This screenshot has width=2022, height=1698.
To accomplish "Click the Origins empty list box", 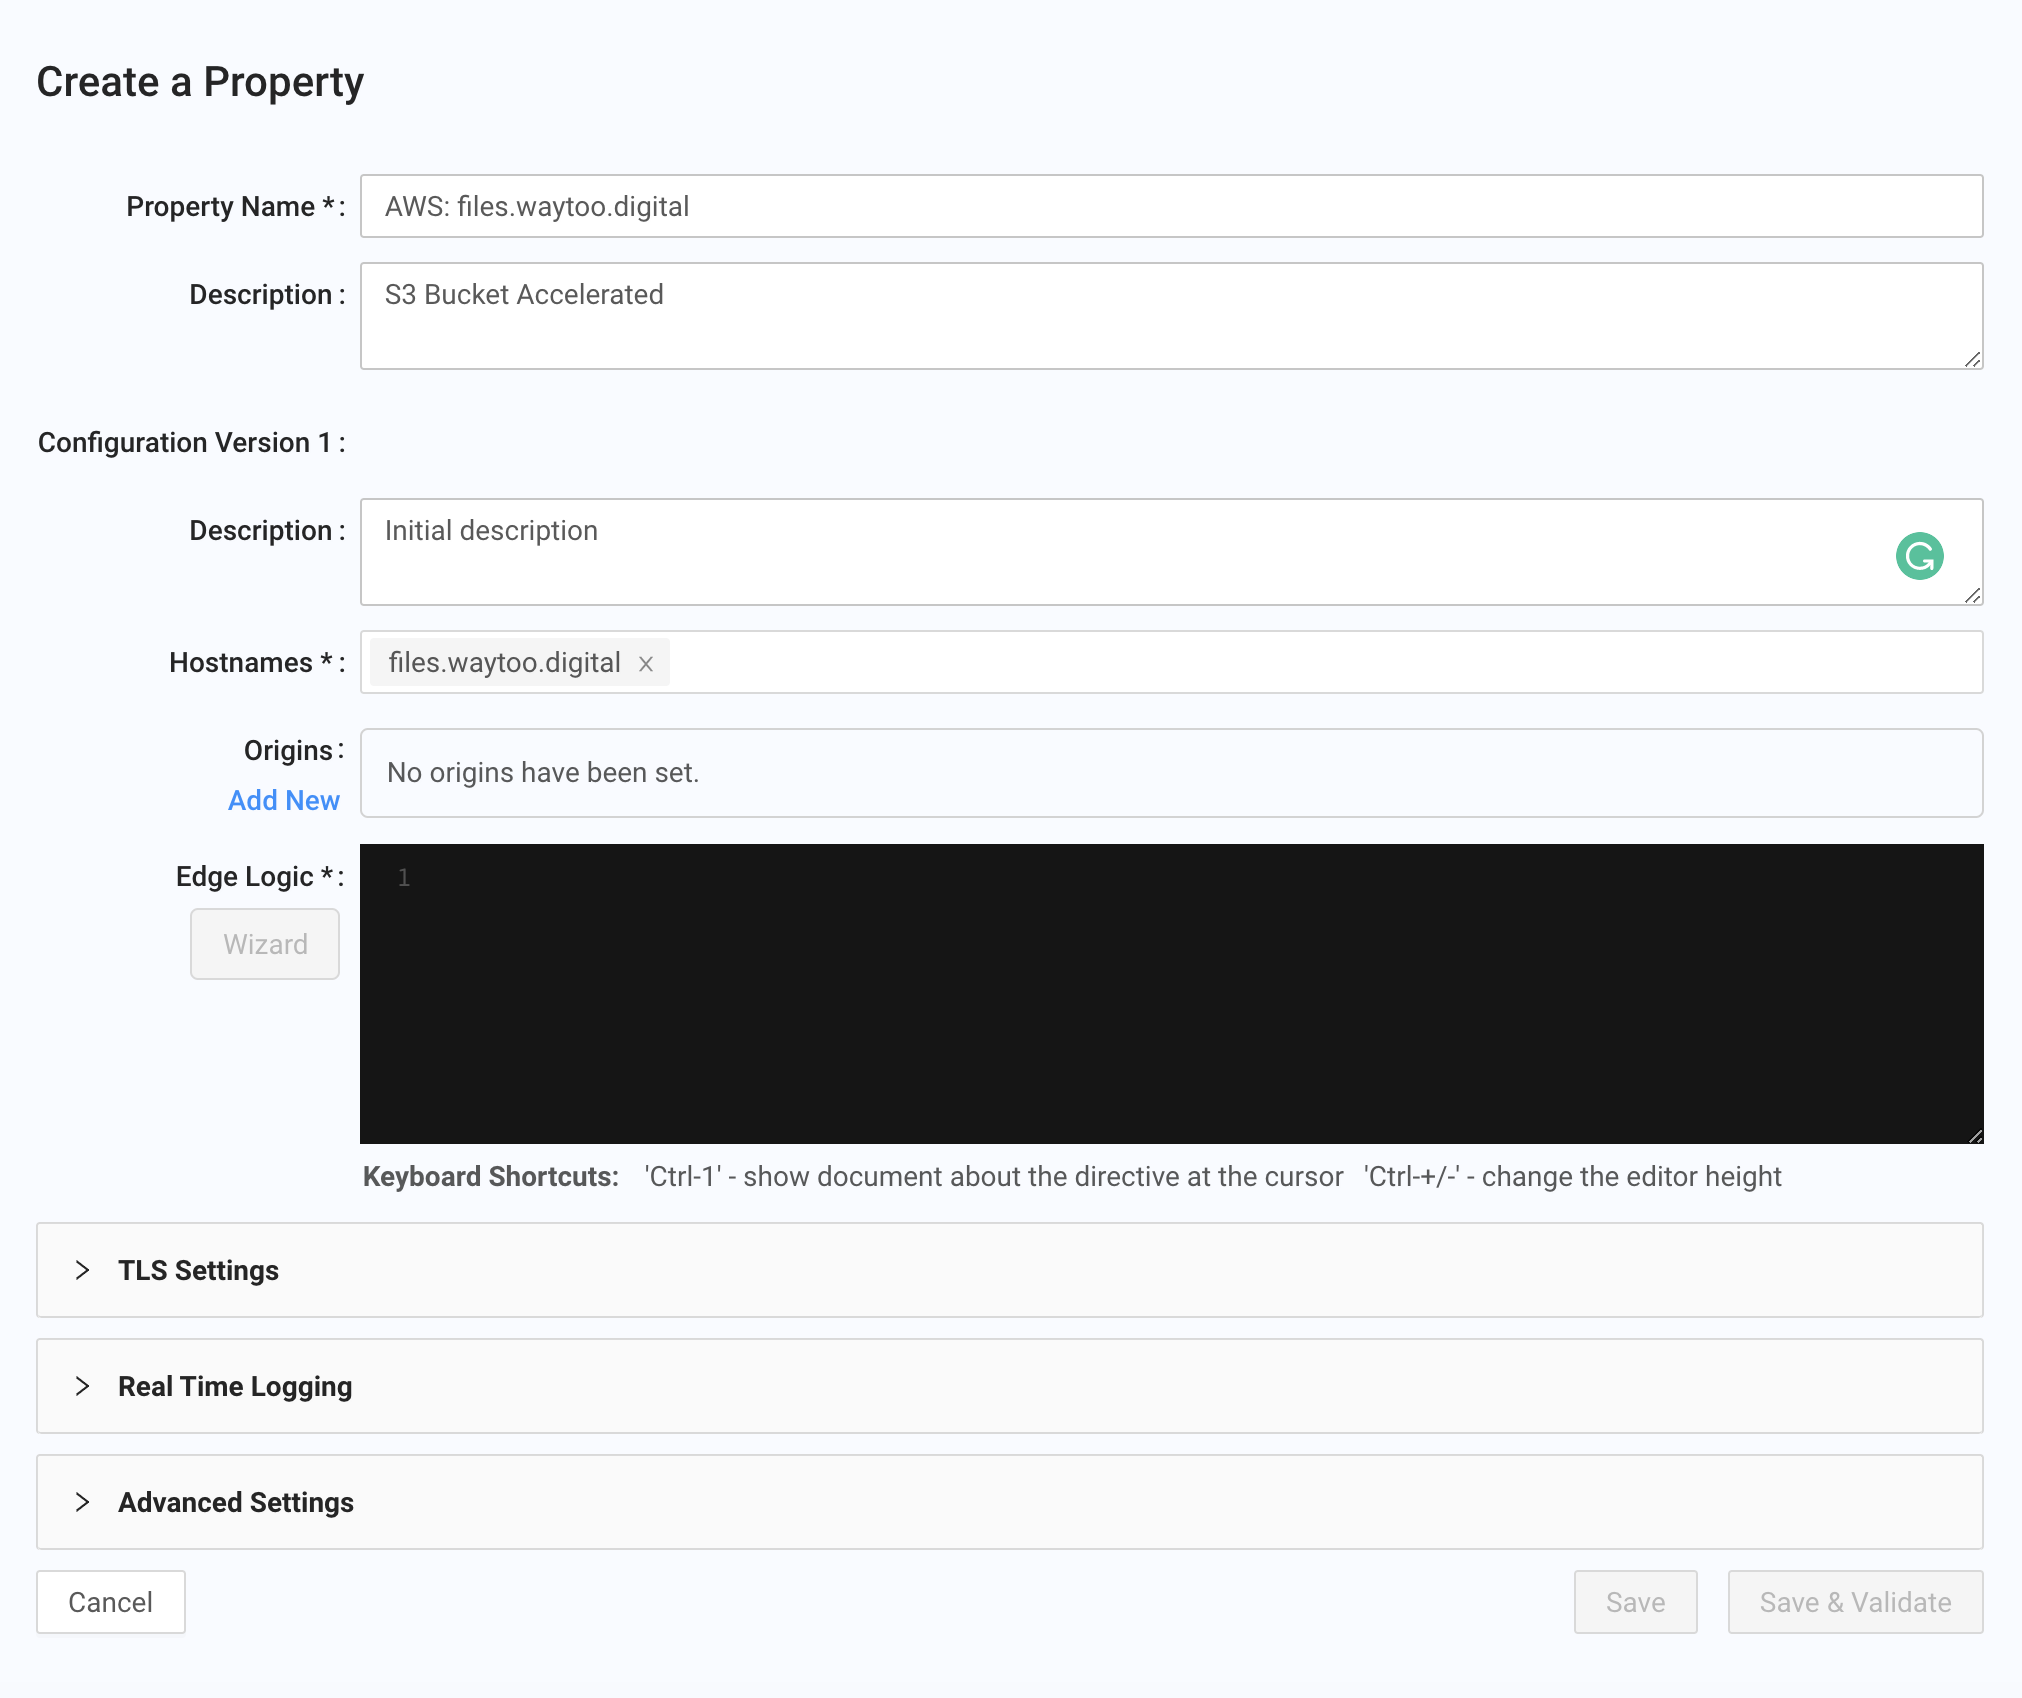I will (1170, 773).
